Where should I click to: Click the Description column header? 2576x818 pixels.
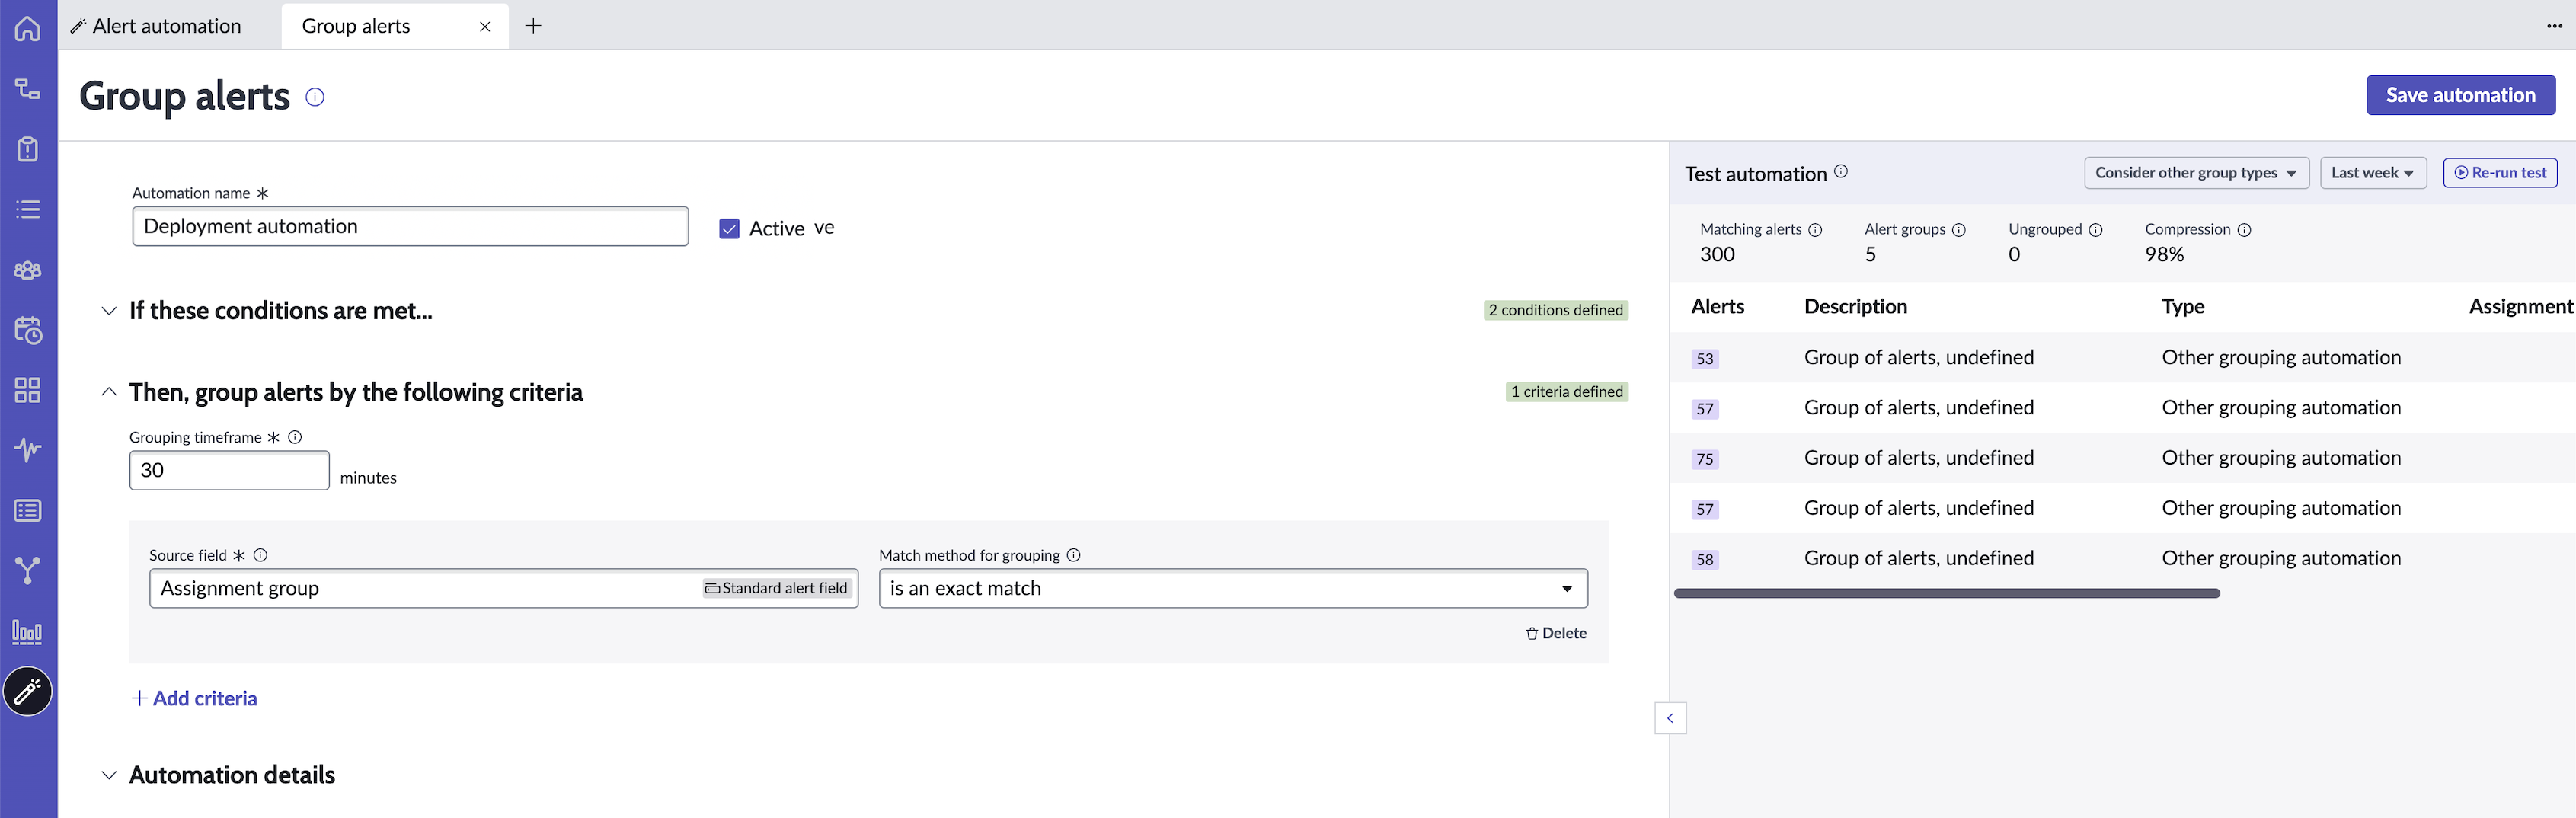point(1855,307)
